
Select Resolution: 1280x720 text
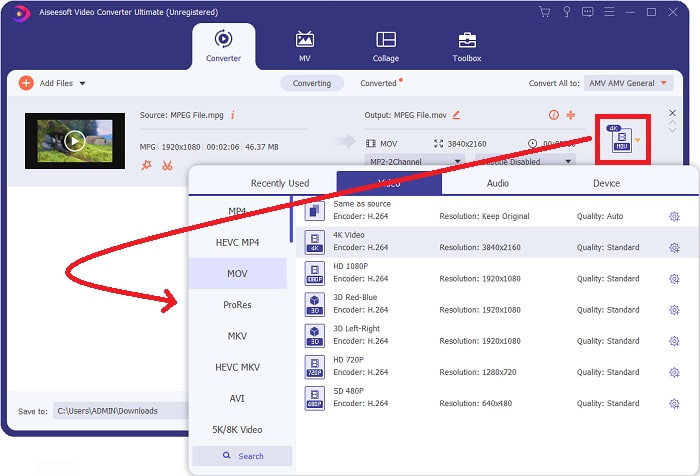point(478,372)
